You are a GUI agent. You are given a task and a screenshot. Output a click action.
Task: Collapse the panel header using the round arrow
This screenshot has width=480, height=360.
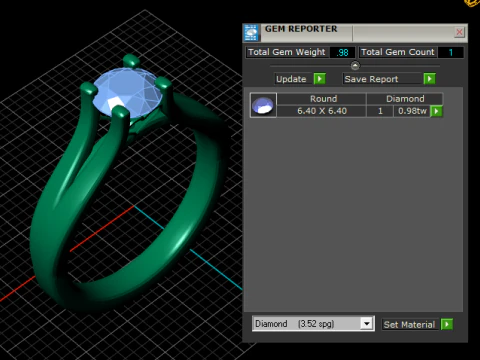tap(355, 66)
